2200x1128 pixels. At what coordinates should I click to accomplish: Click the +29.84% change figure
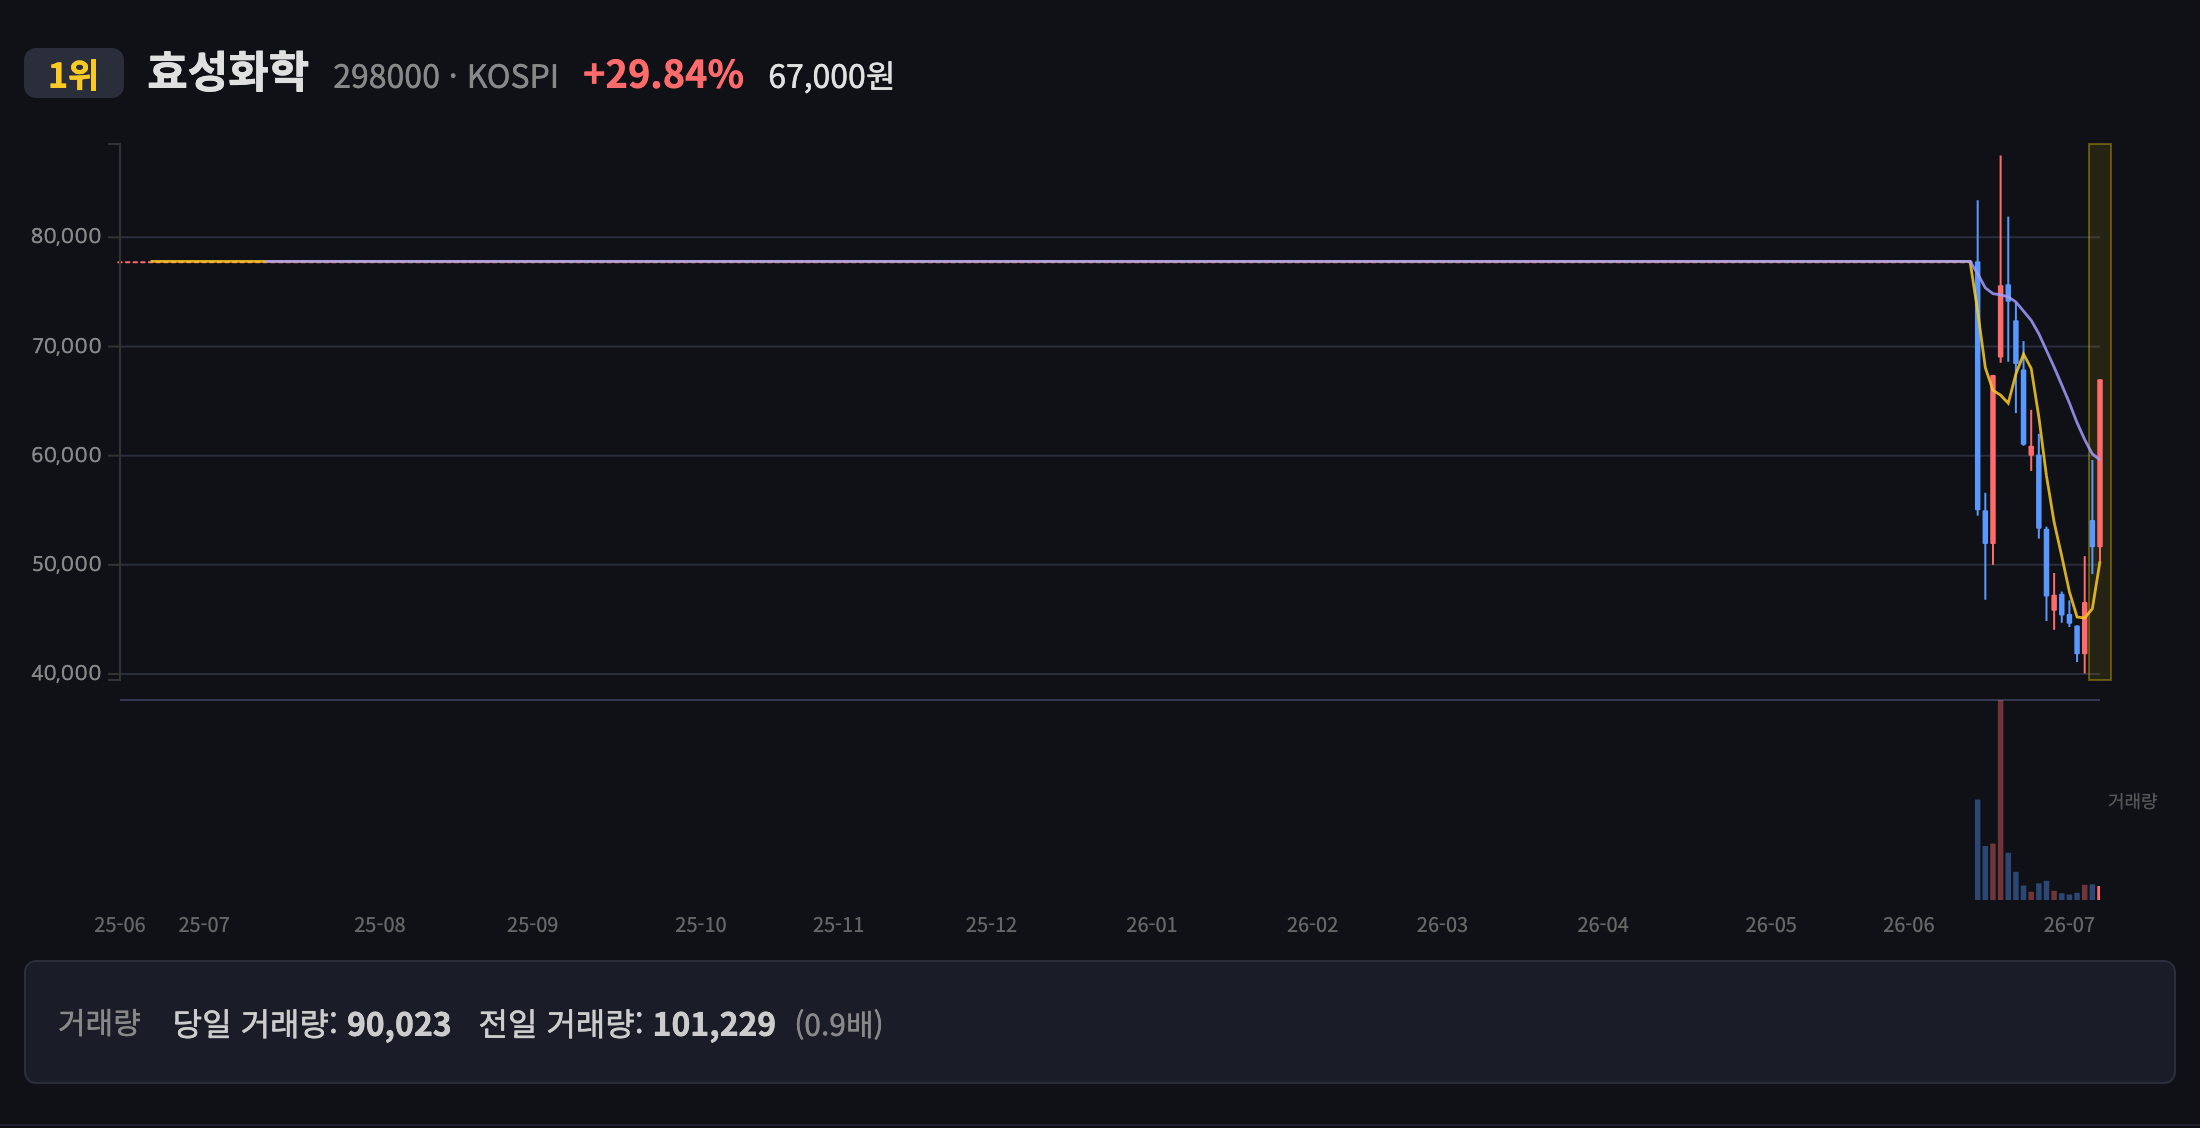coord(663,75)
